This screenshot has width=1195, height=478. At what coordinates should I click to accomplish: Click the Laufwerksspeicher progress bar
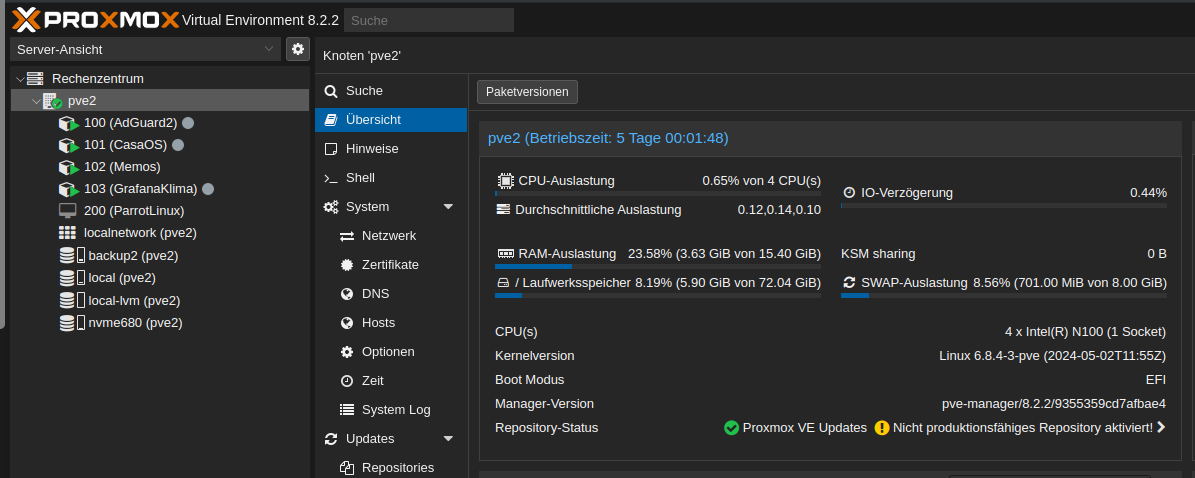tap(658, 295)
